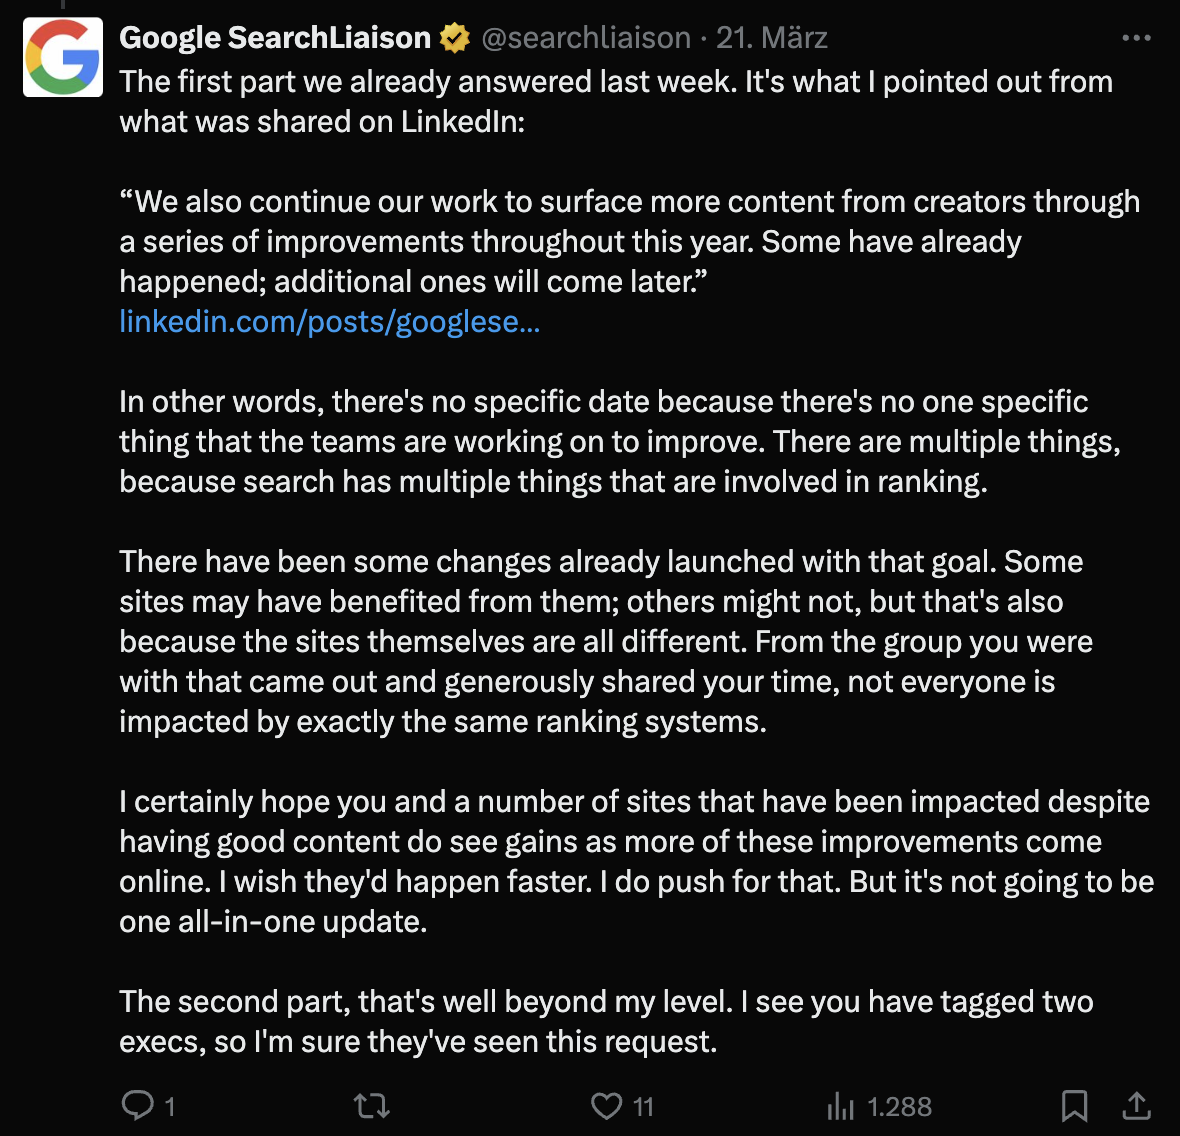
Task: Open the linkedin.com/posts/googlese link
Action: click(329, 322)
